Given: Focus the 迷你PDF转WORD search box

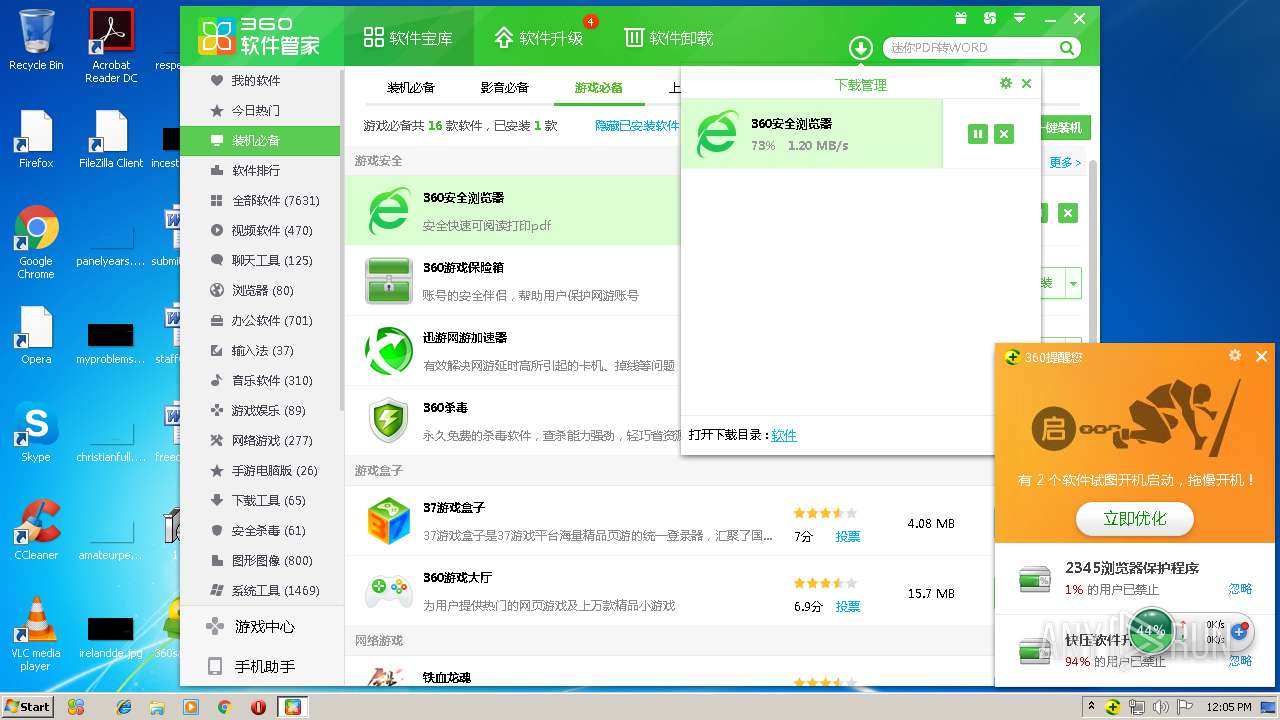Looking at the screenshot, I should pos(970,47).
